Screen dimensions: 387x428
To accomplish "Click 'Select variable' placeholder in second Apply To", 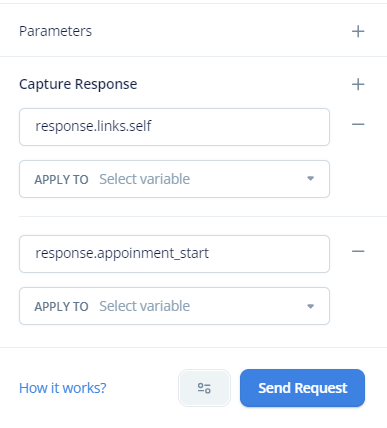I will coord(145,306).
